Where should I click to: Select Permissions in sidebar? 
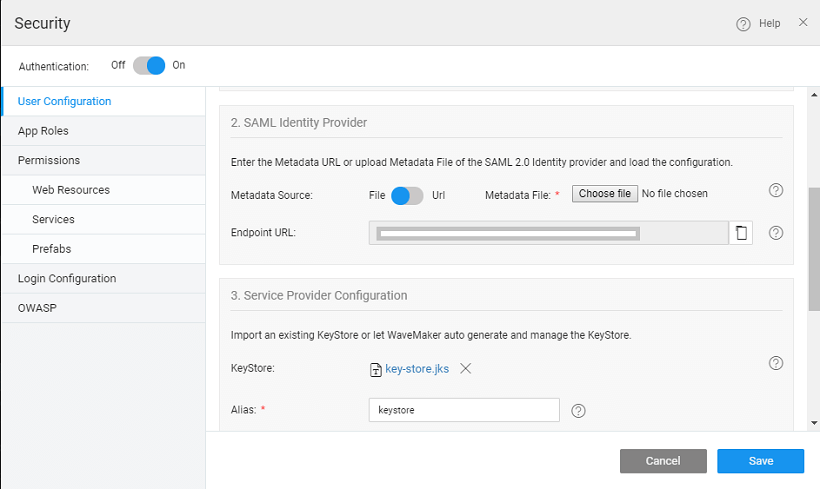click(x=49, y=160)
